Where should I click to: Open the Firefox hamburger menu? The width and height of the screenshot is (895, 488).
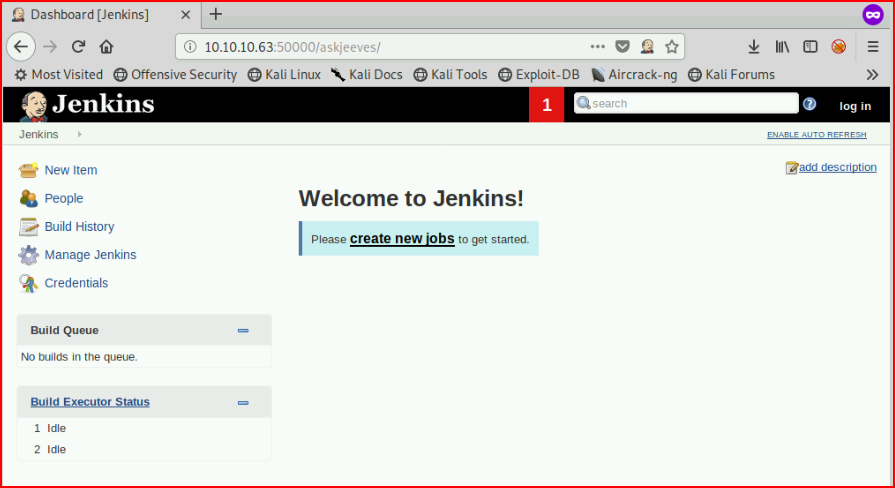(873, 47)
